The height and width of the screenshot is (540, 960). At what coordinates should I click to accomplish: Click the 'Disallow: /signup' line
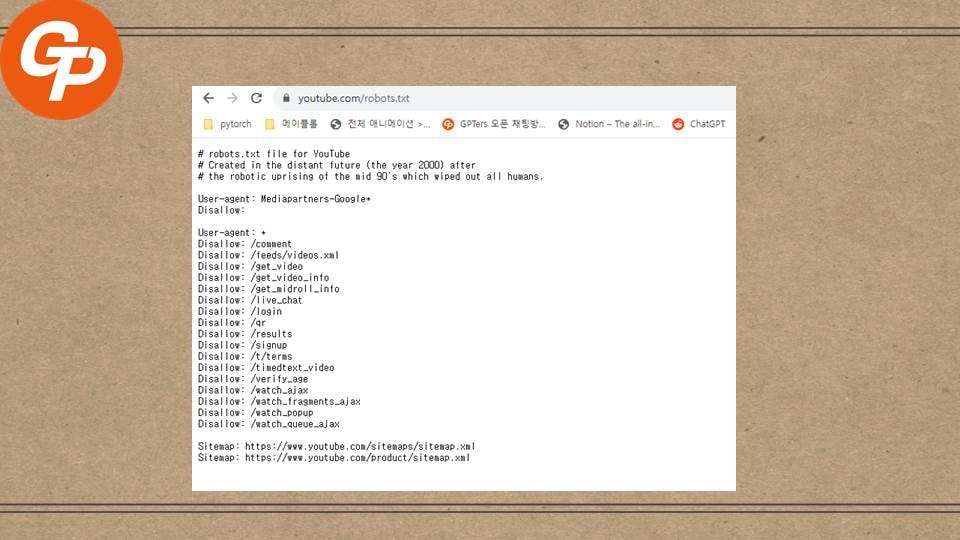242,345
